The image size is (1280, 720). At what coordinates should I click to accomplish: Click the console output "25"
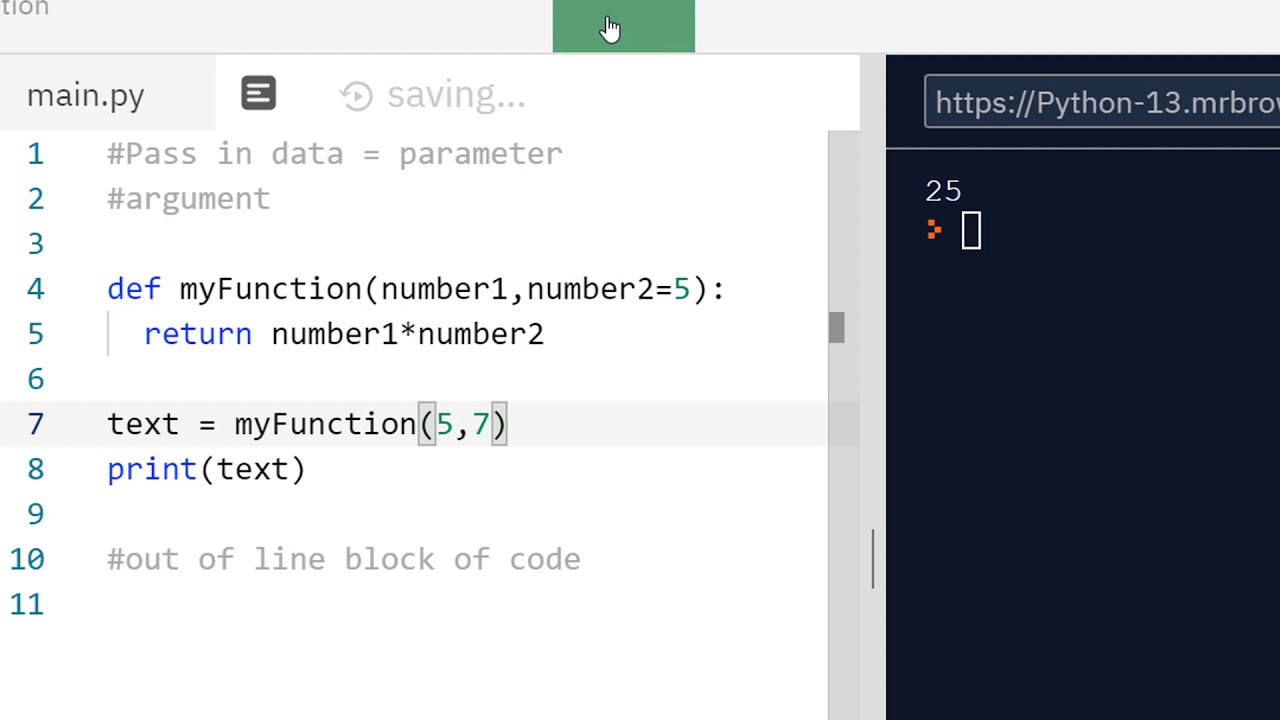[x=943, y=191]
